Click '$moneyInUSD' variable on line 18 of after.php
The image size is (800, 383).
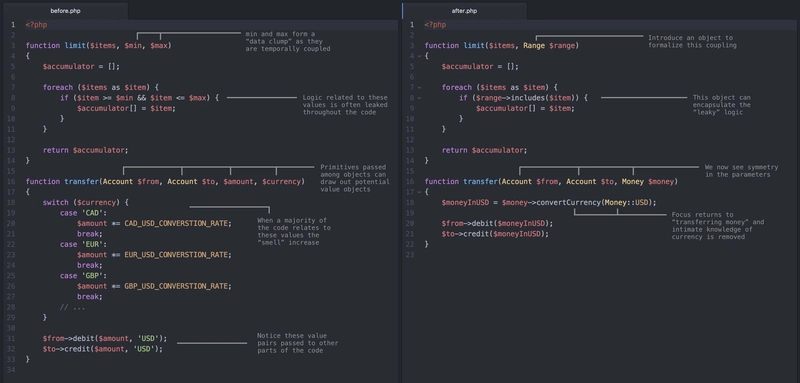[x=465, y=202]
